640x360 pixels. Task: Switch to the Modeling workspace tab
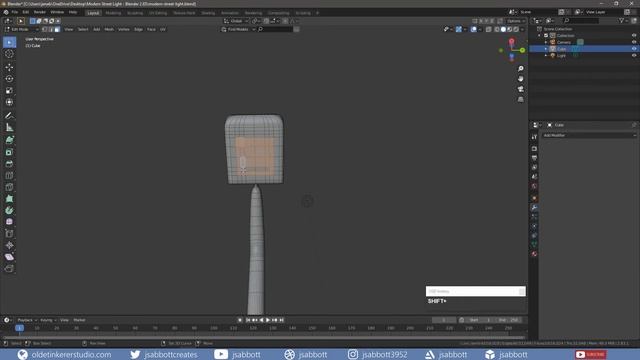(x=113, y=13)
